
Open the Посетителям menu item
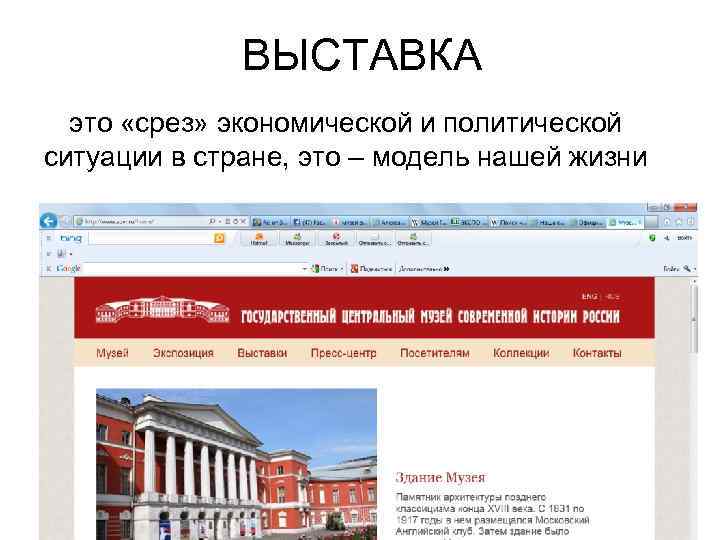tap(434, 353)
